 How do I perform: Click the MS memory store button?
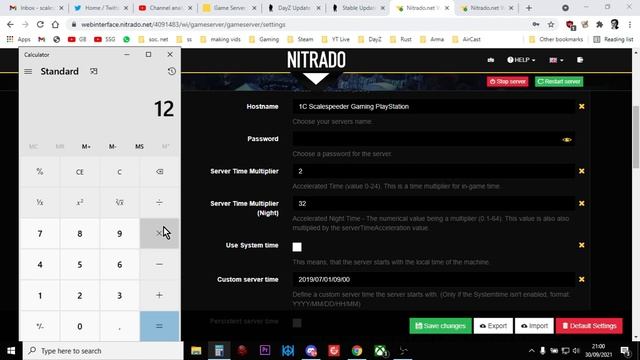click(x=139, y=147)
